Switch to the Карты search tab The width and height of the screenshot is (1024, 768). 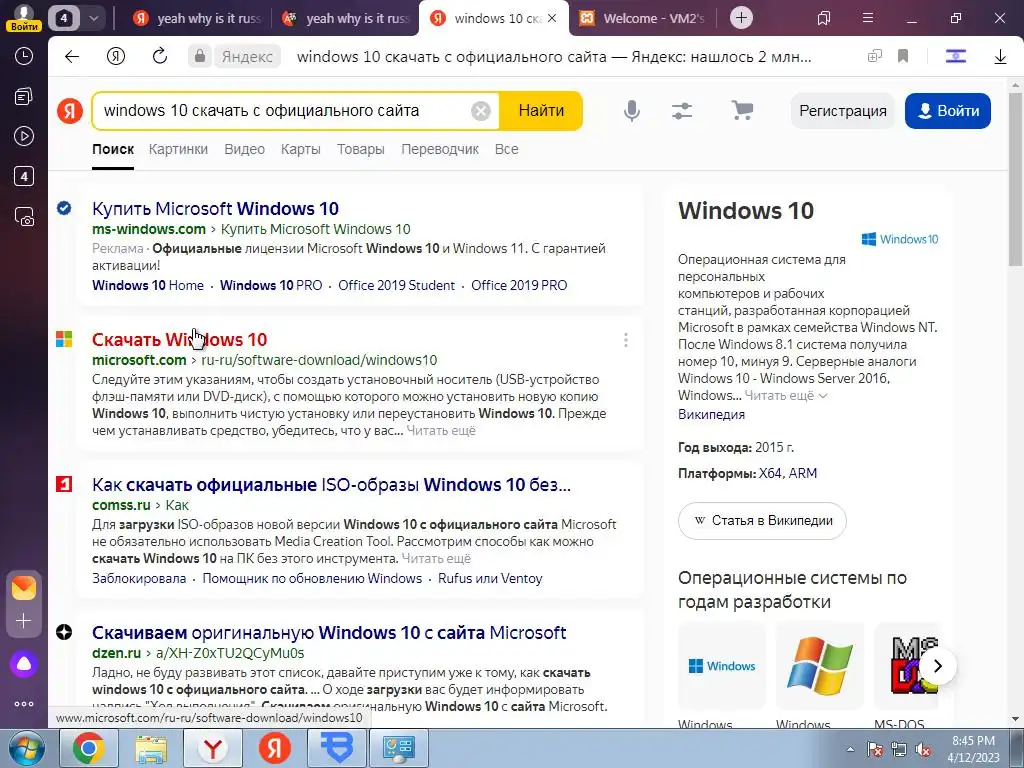click(x=300, y=150)
